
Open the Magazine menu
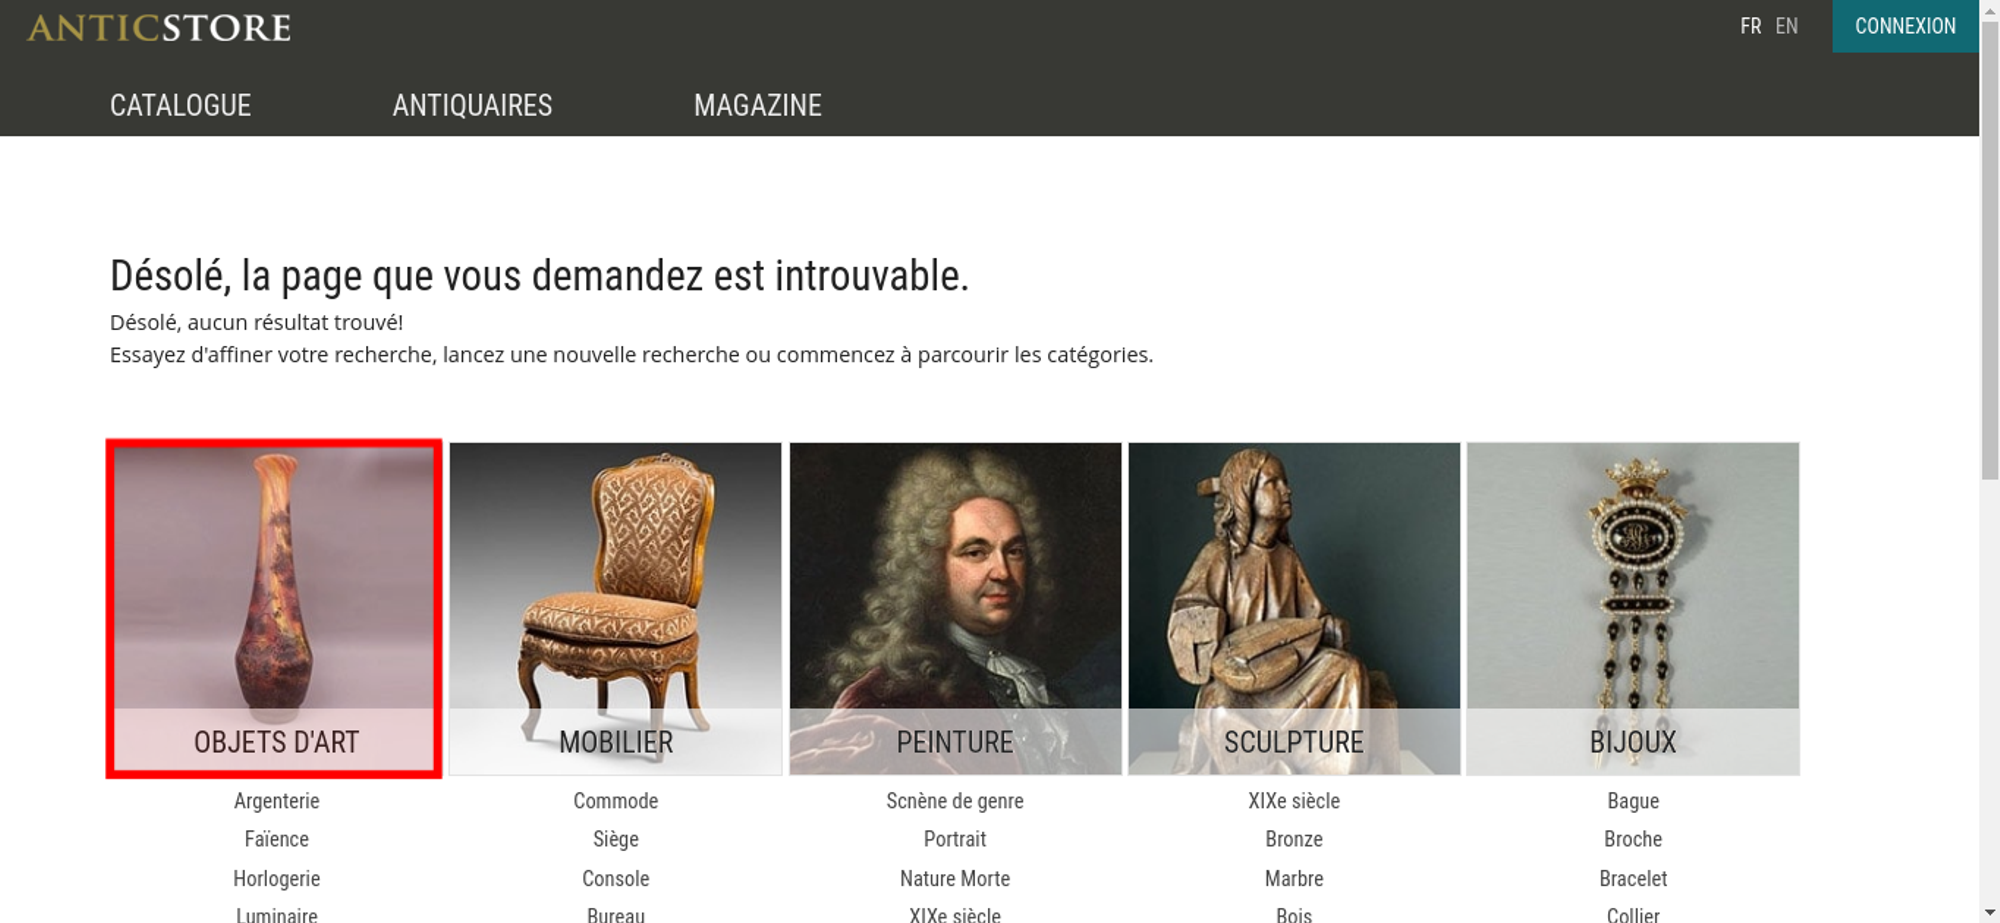click(x=758, y=105)
